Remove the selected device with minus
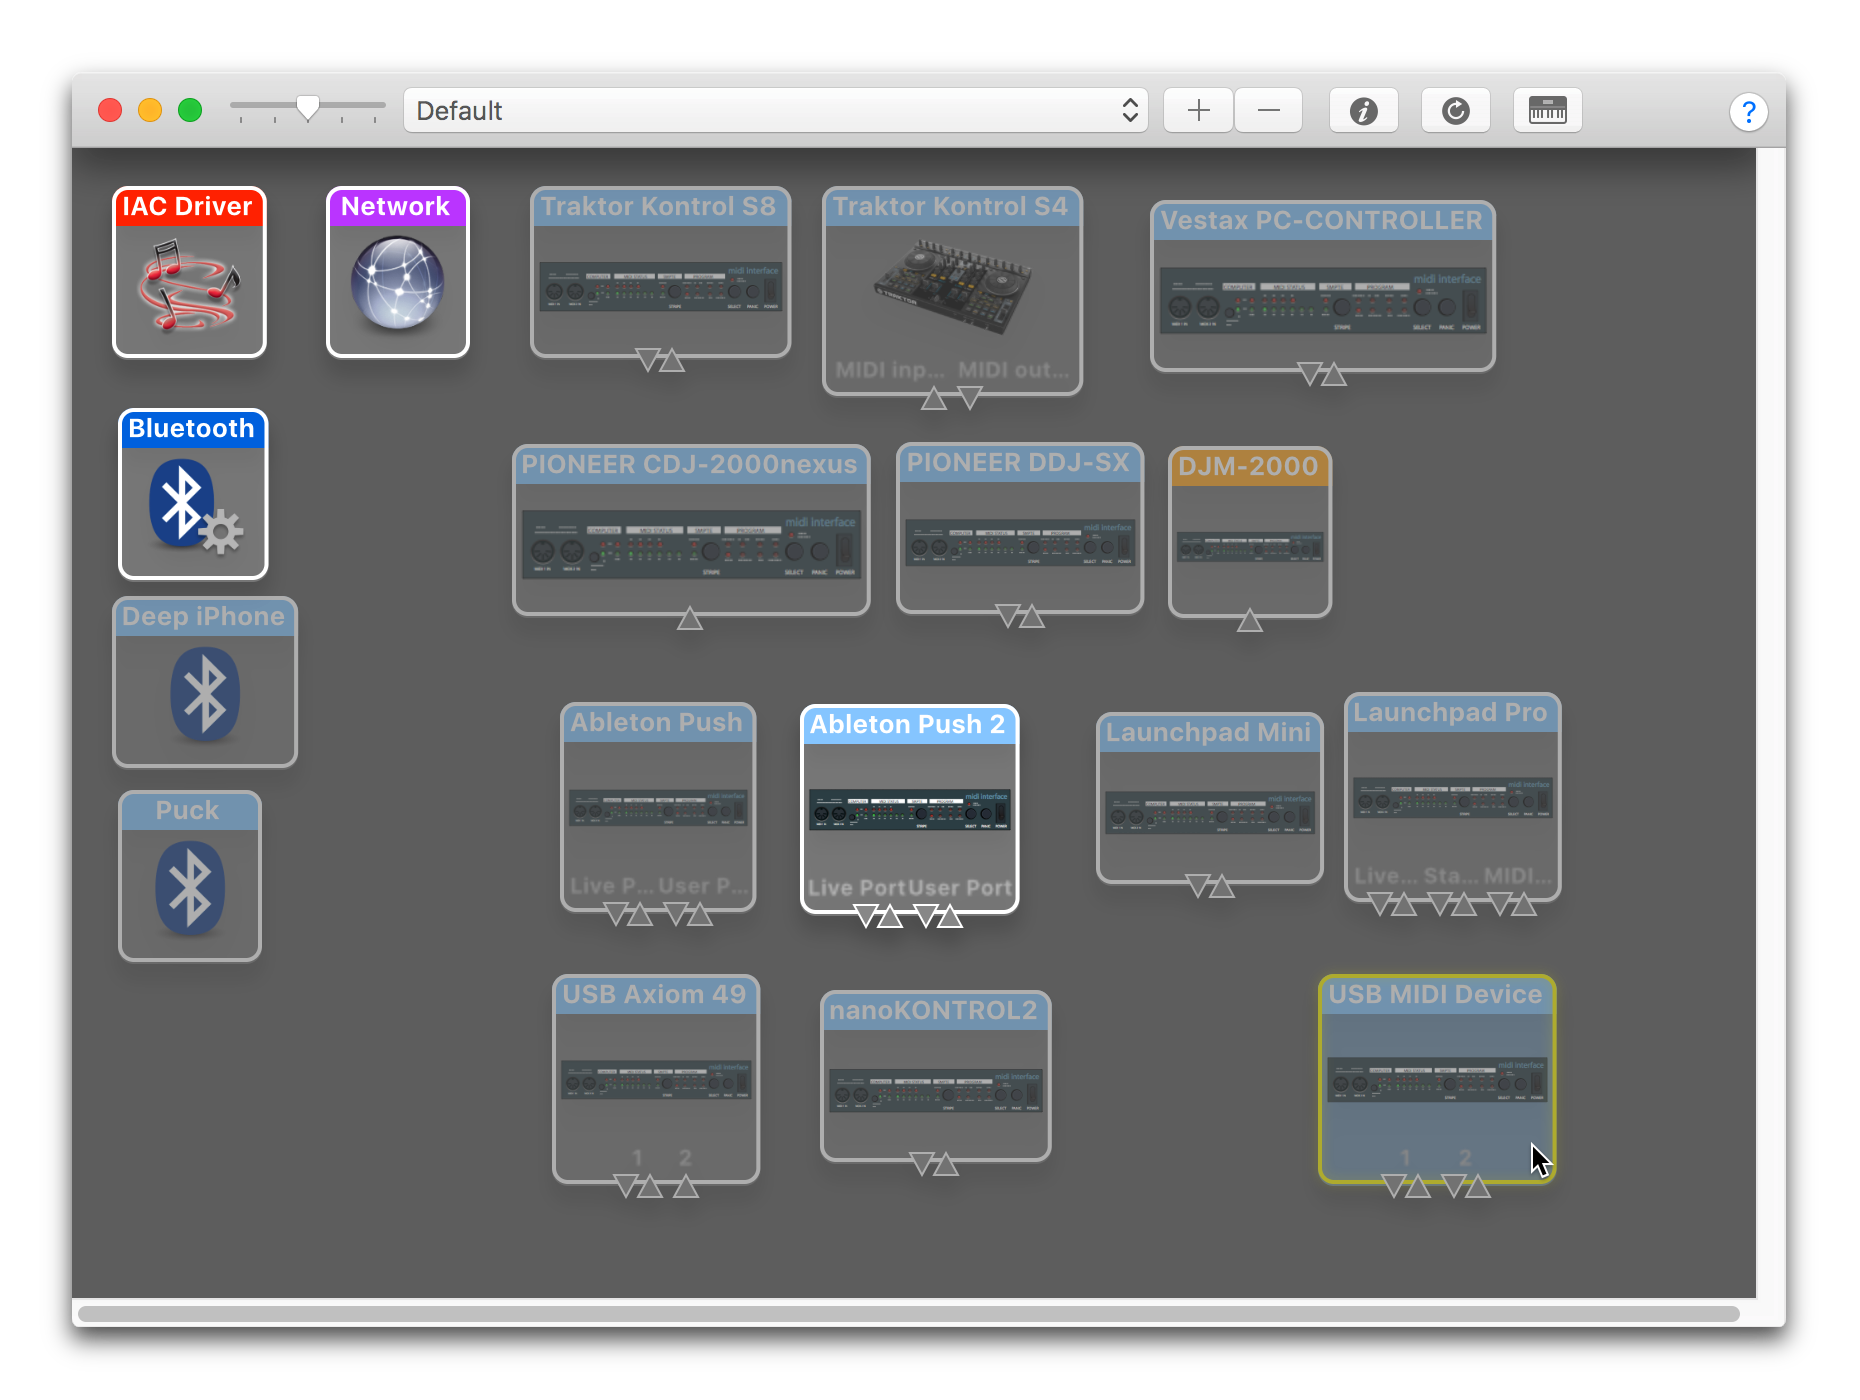Viewport: 1860px width, 1400px height. (1268, 110)
